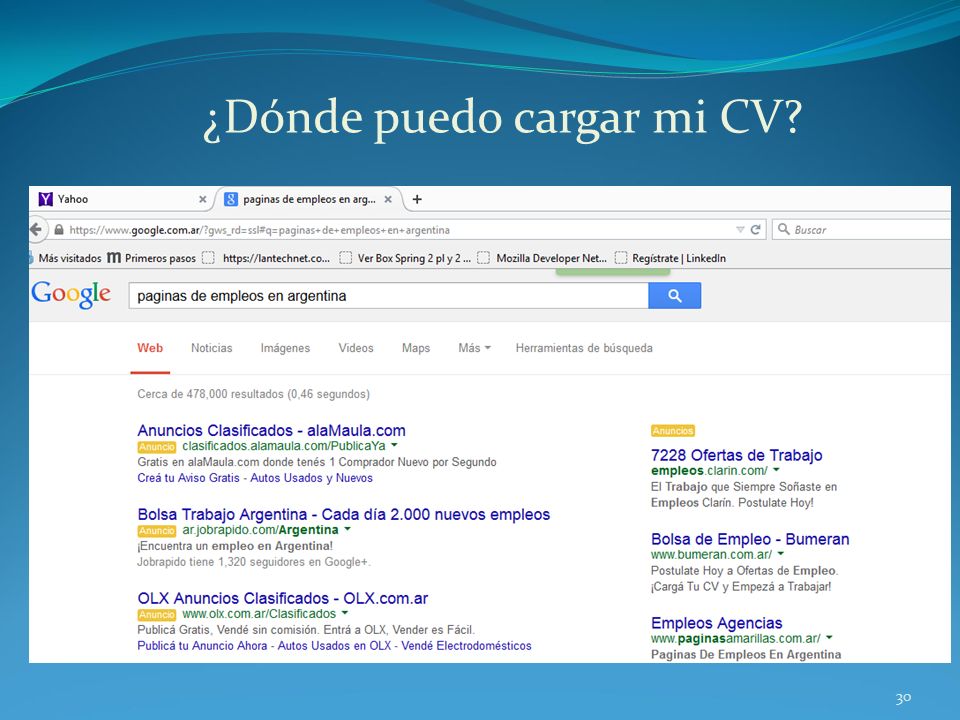Open the lantechnet bookmark
The width and height of the screenshot is (960, 720).
click(266, 258)
